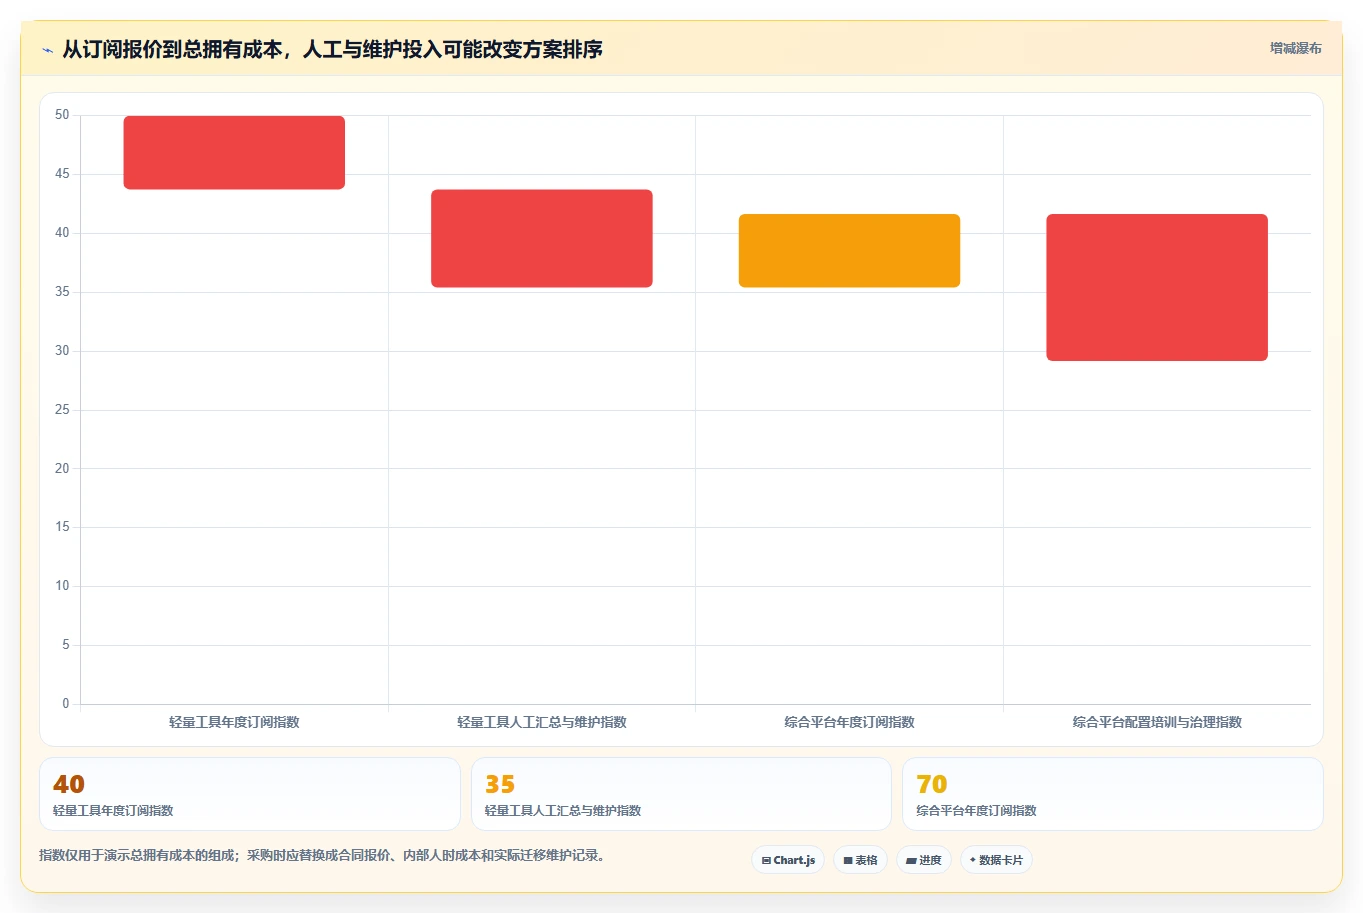
Task: Click the x-axis label 综合平台年度订阅指数
Action: click(849, 722)
